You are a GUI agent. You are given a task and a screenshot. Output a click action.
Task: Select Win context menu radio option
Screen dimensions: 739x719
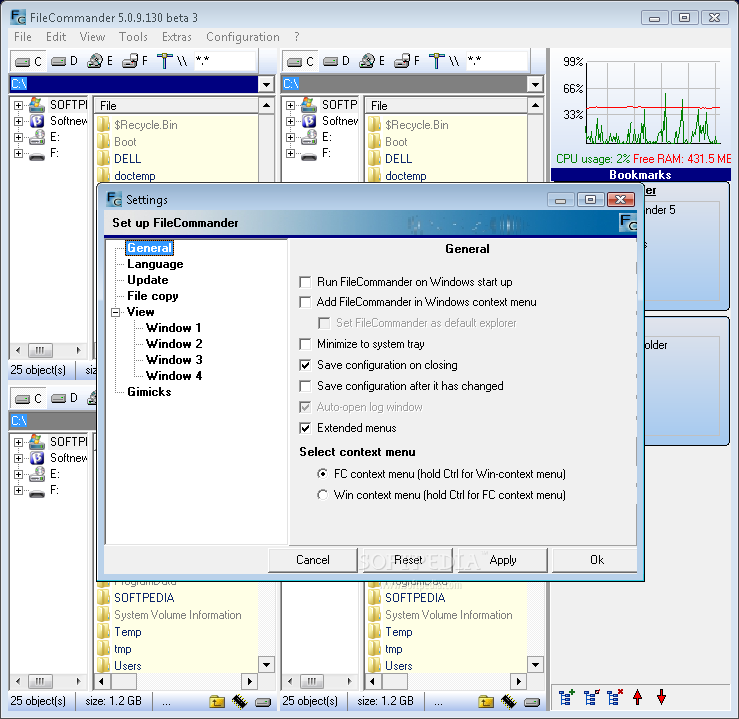coord(322,495)
